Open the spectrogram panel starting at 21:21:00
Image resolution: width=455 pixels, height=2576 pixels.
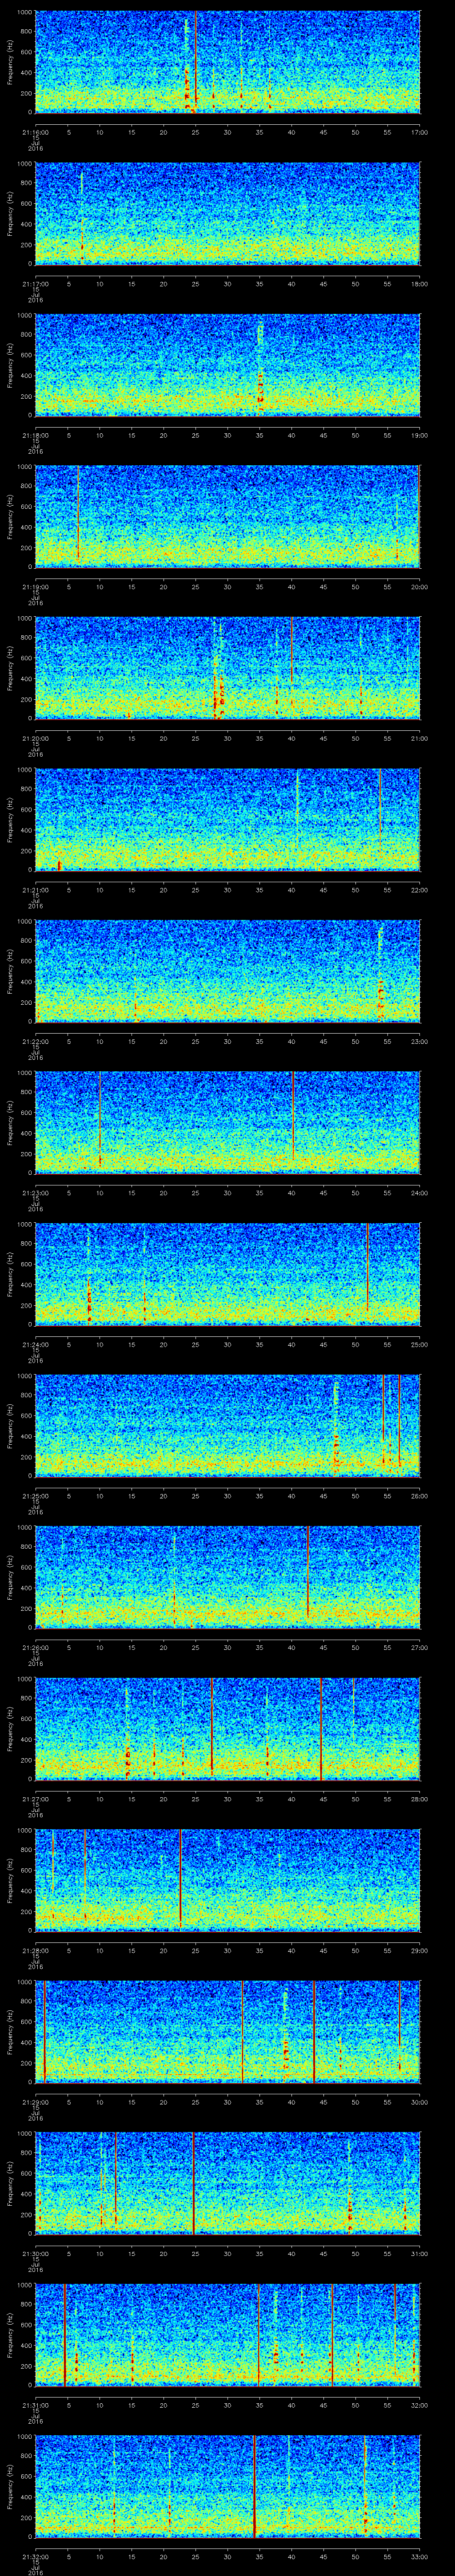[227, 819]
